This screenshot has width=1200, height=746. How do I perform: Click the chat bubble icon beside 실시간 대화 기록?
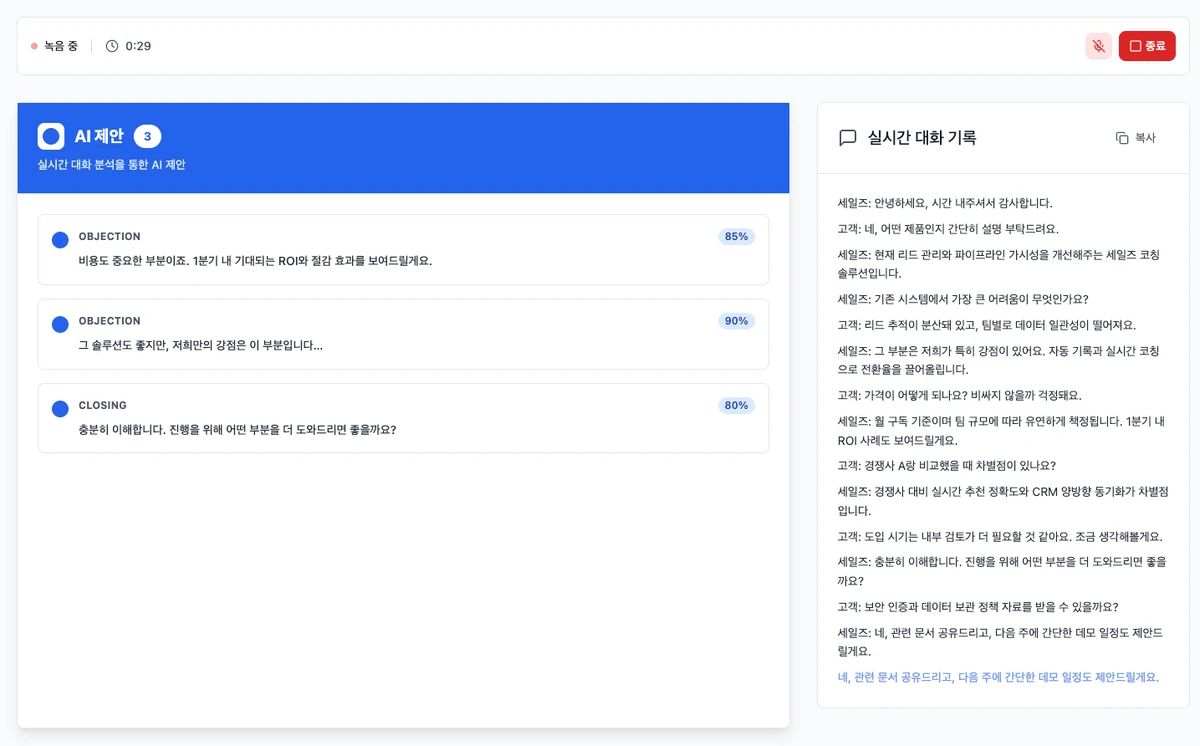[x=848, y=138]
